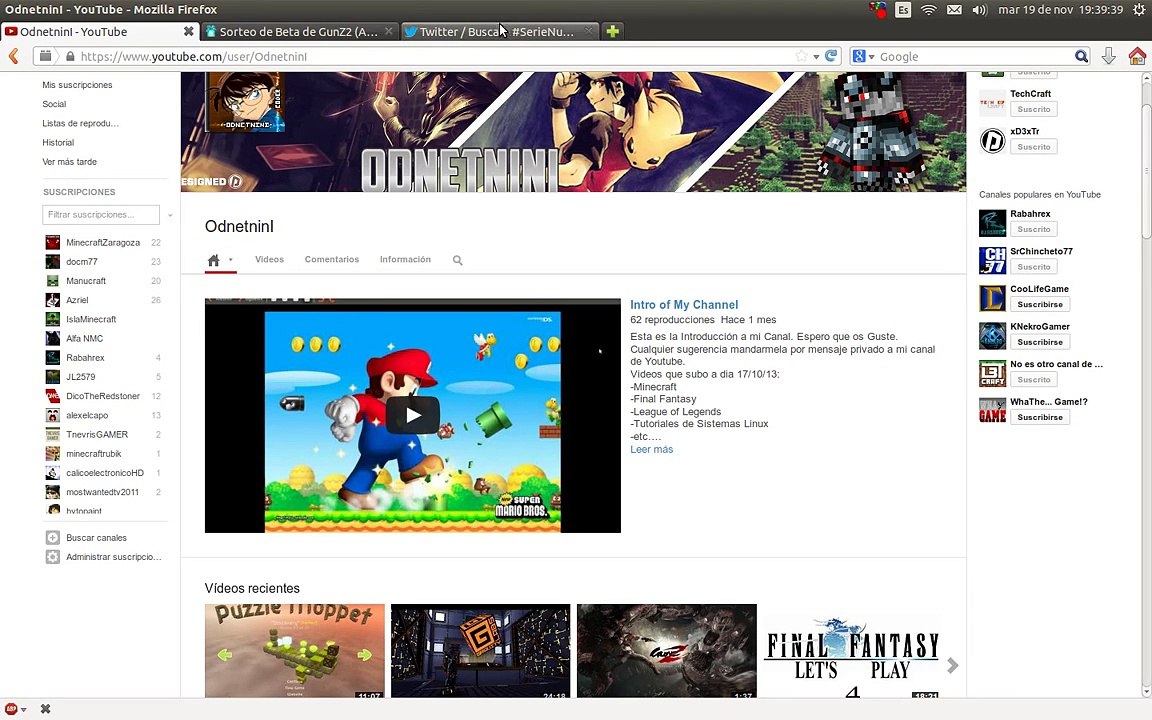
Task: Click the site identity icon left of the URL
Action: [x=46, y=56]
